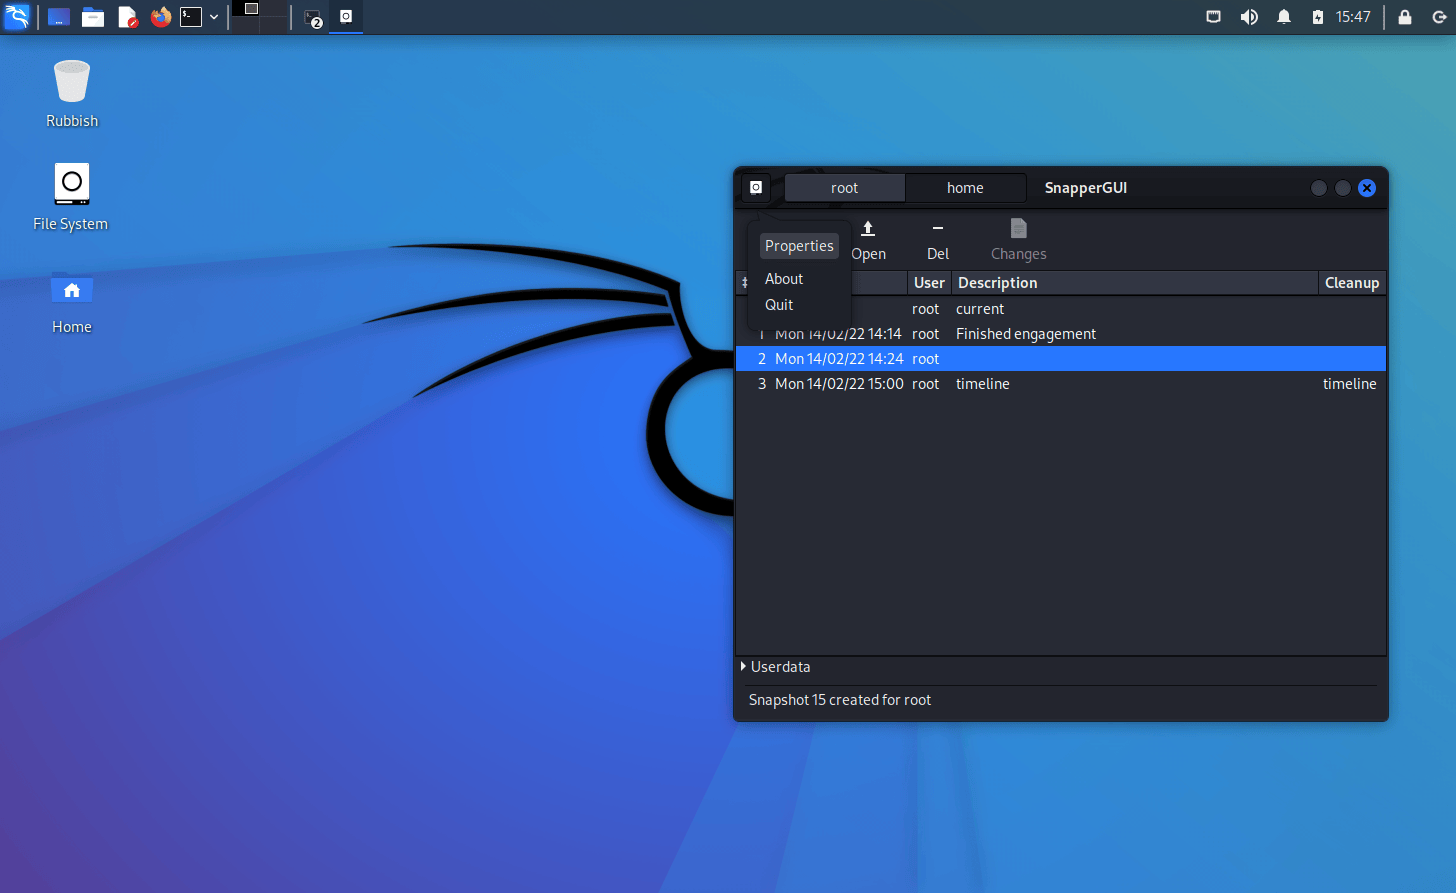The width and height of the screenshot is (1456, 893).
Task: Click the Del snapshot toolbar button
Action: pos(937,240)
